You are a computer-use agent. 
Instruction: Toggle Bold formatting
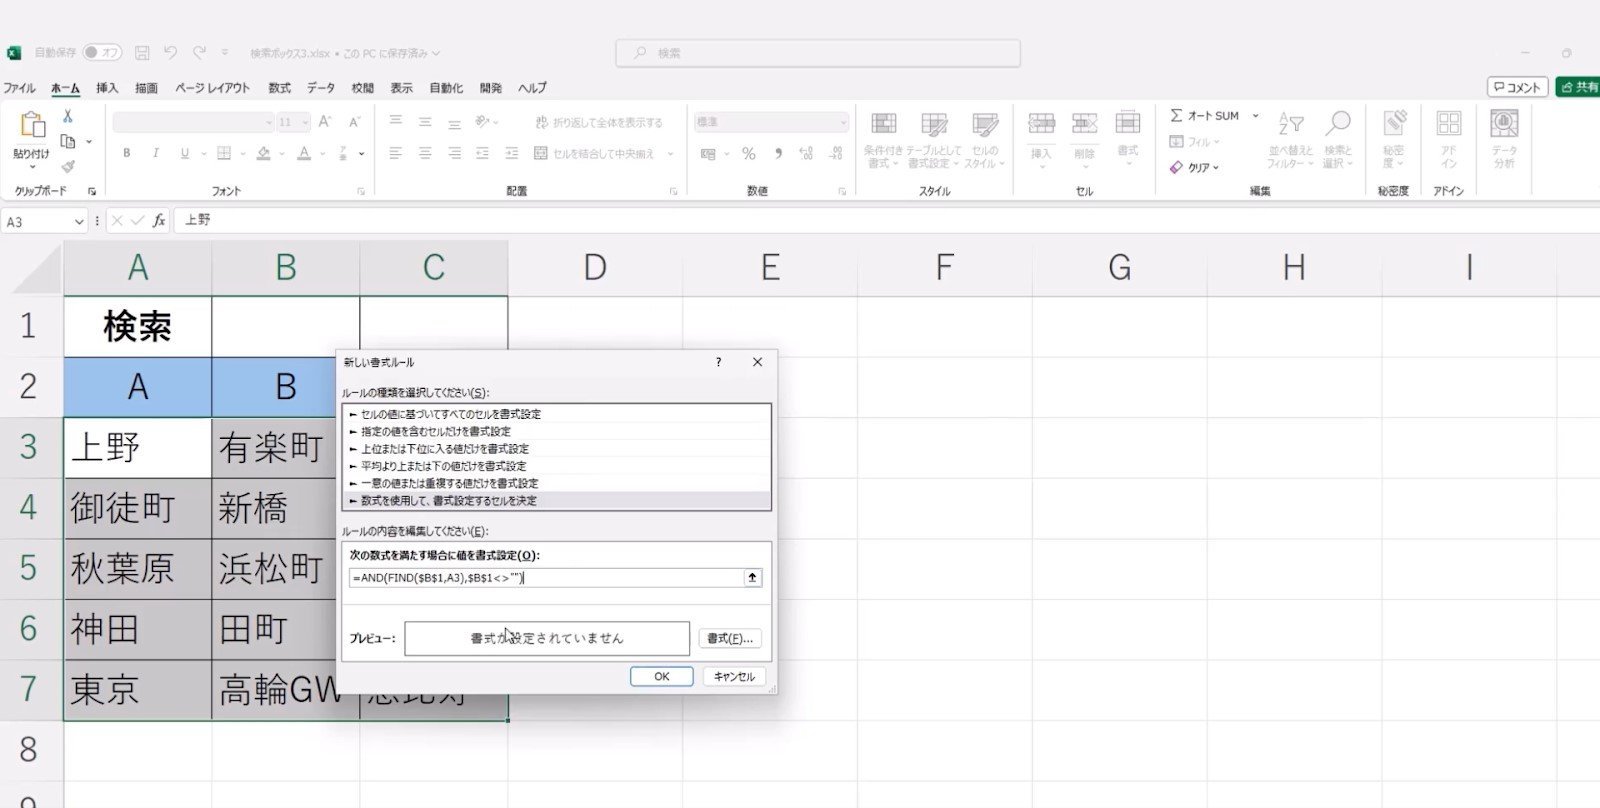point(126,153)
